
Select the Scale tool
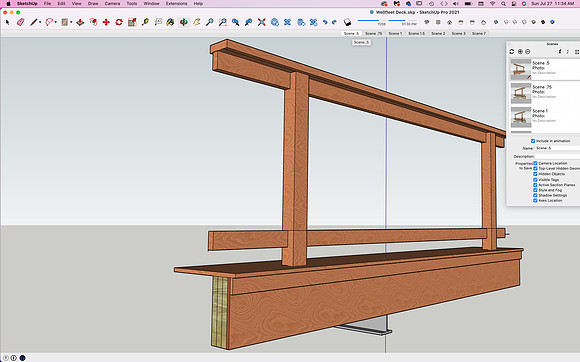point(132,23)
